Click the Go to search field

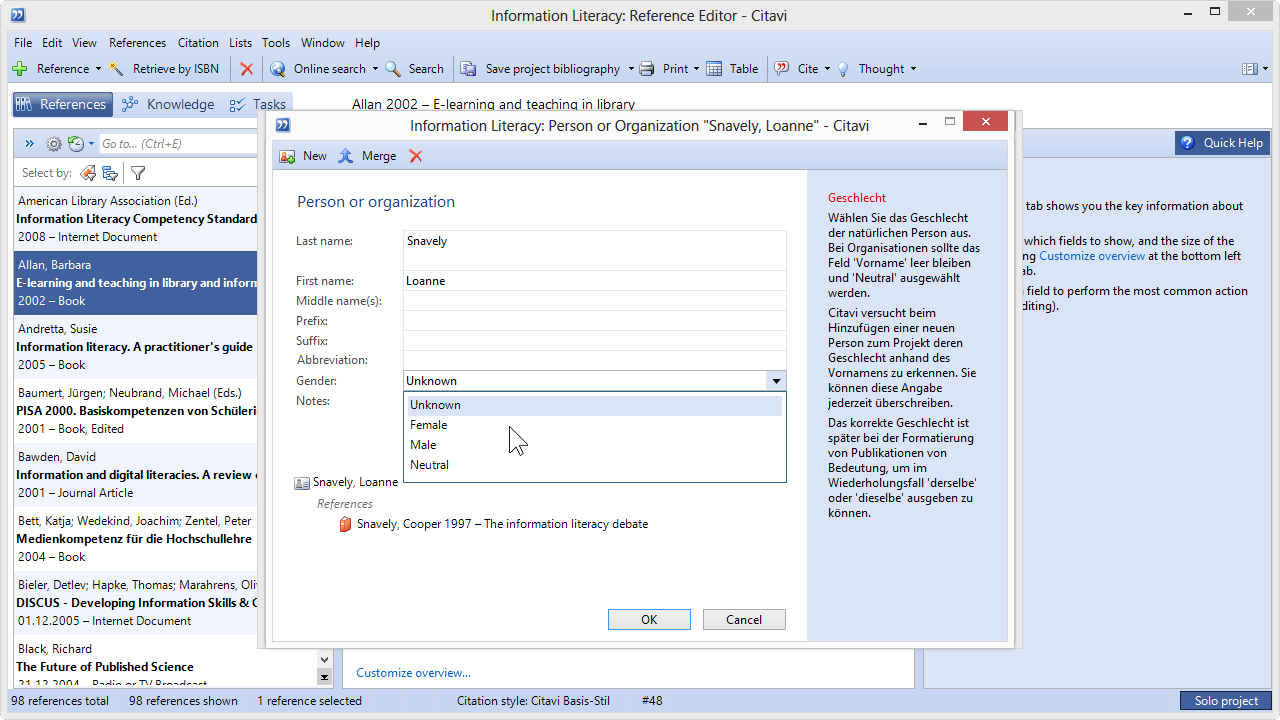(x=180, y=144)
